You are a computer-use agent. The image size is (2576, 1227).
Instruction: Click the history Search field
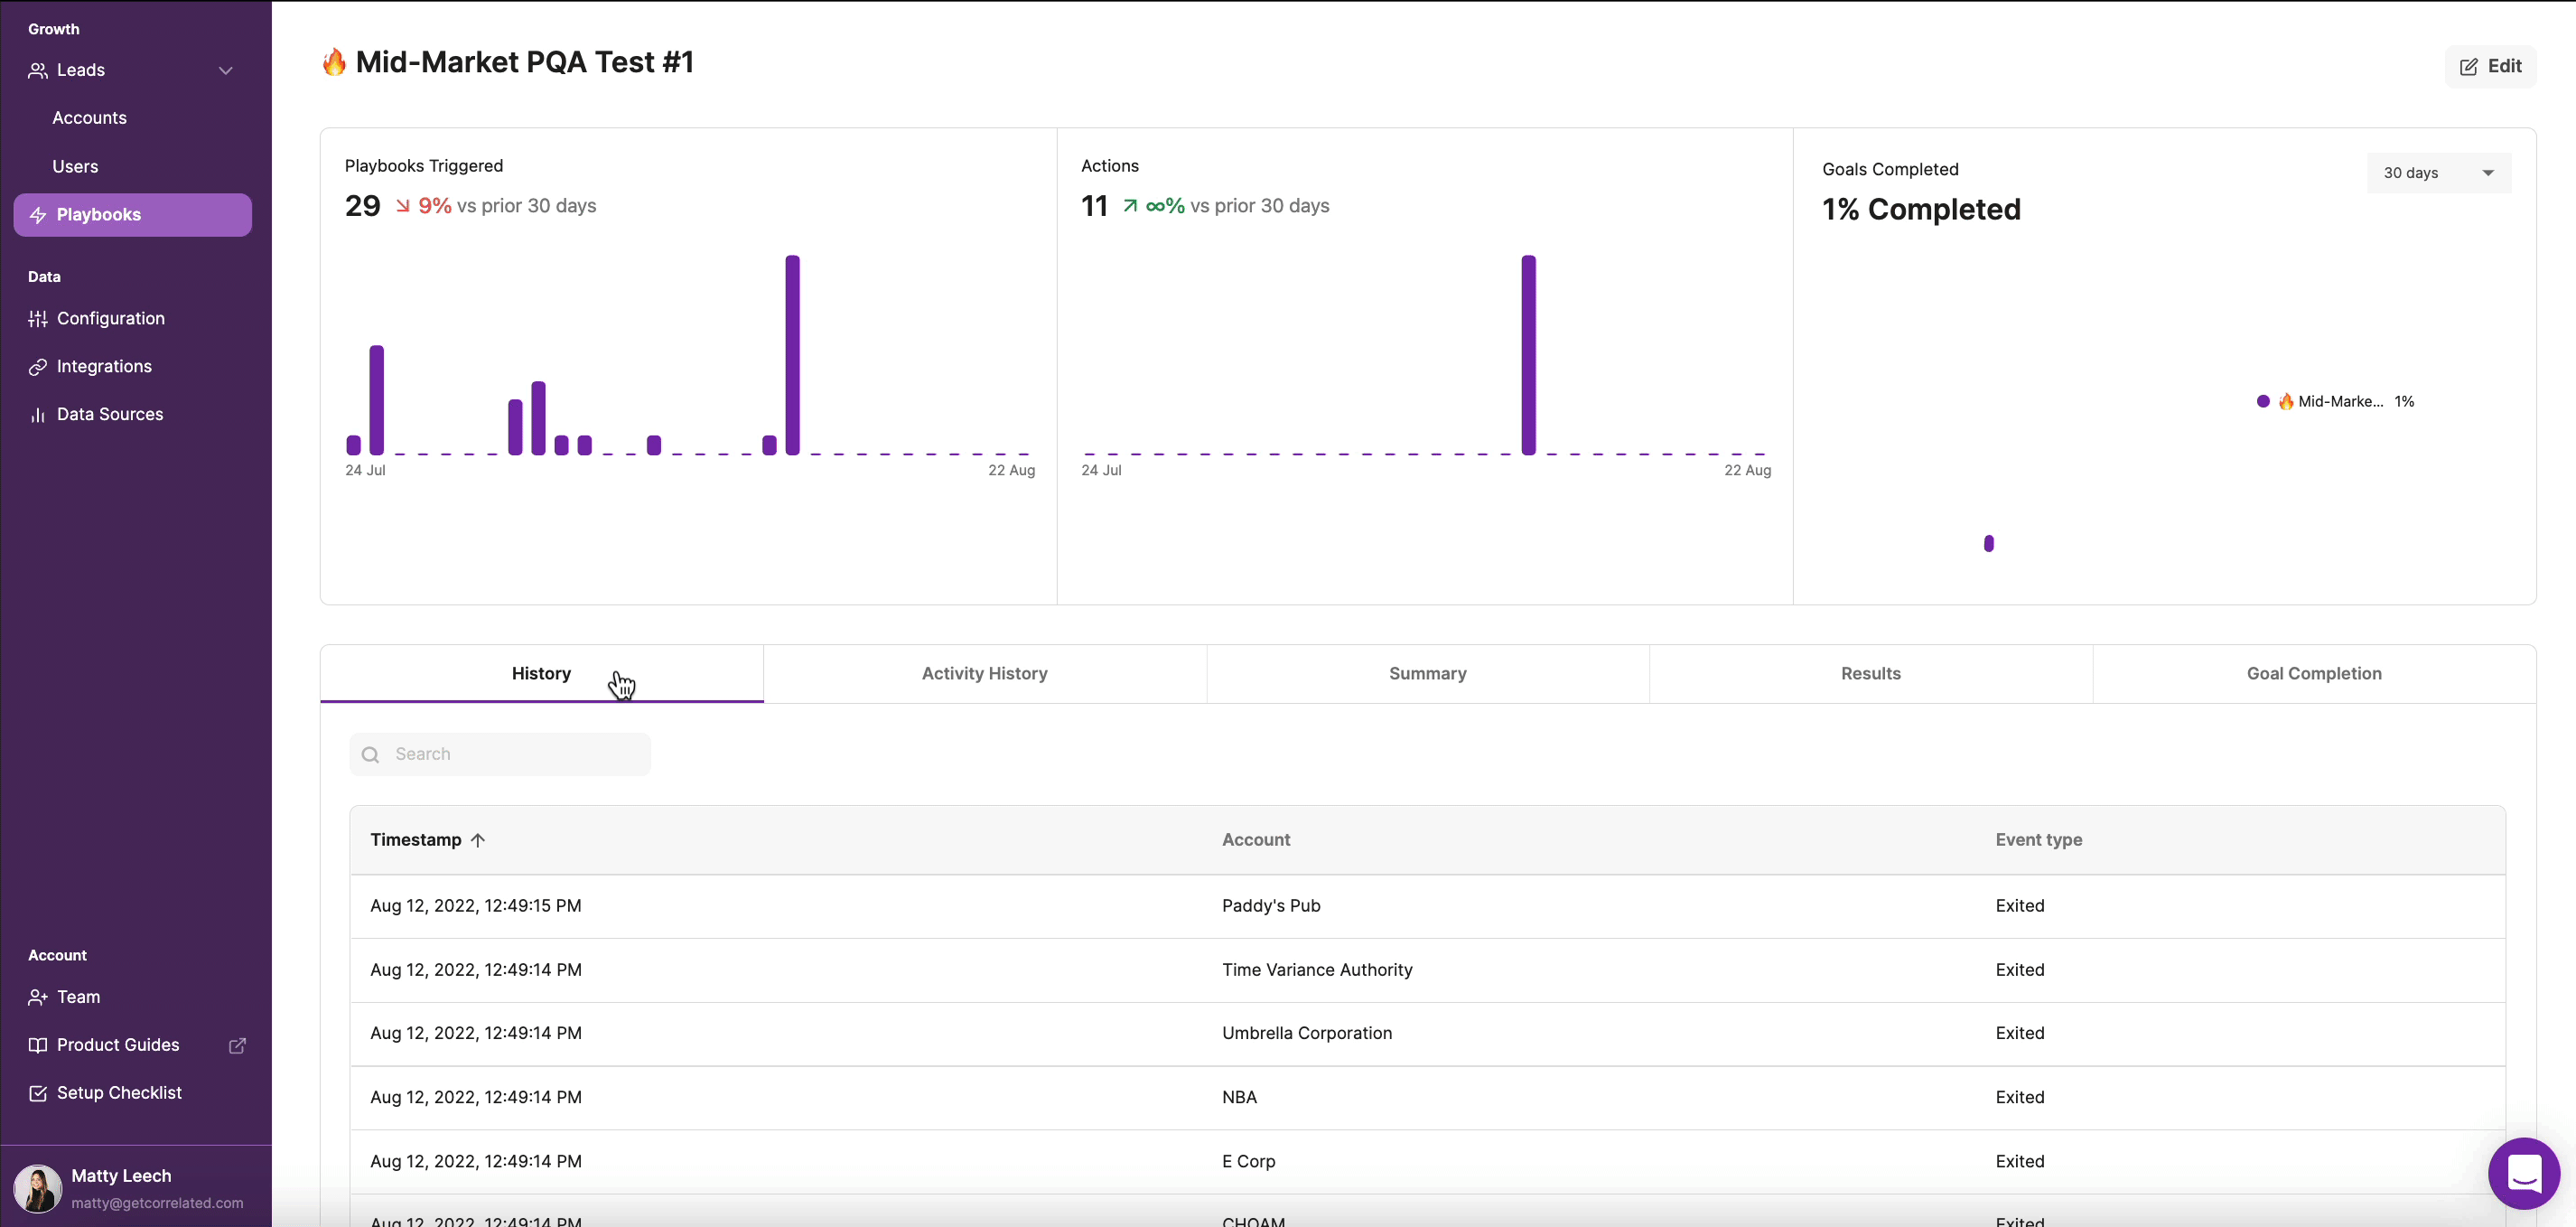(500, 754)
